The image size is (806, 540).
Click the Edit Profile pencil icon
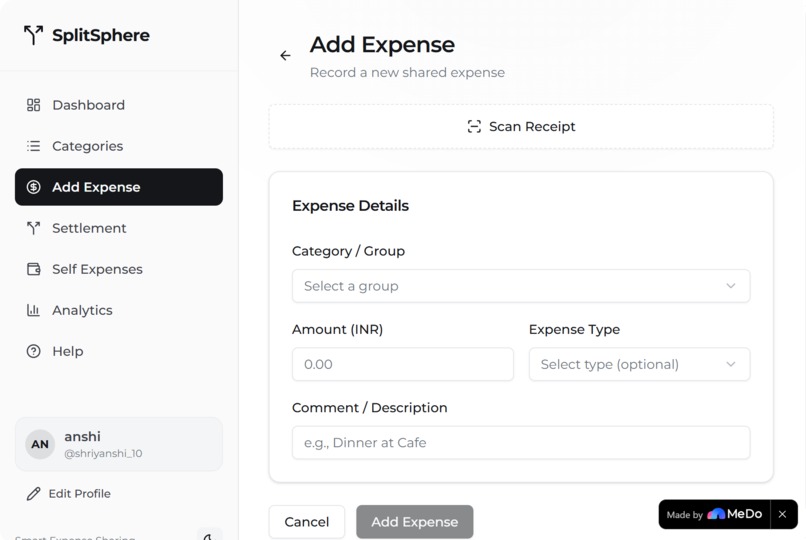click(x=33, y=494)
